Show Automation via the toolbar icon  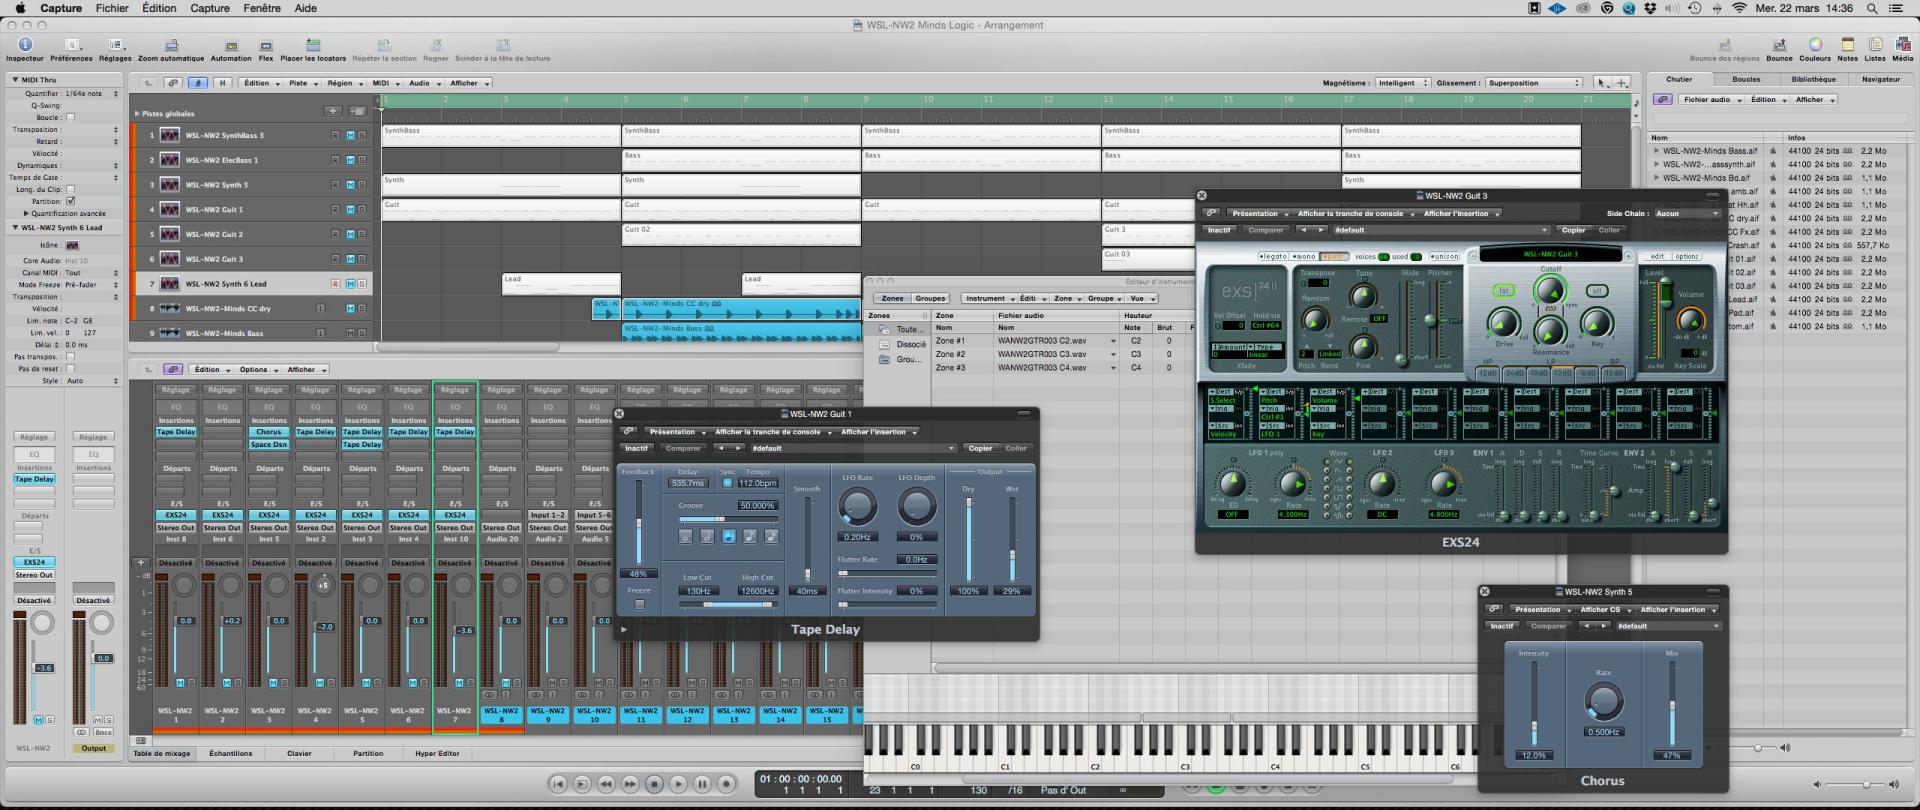pyautogui.click(x=231, y=45)
